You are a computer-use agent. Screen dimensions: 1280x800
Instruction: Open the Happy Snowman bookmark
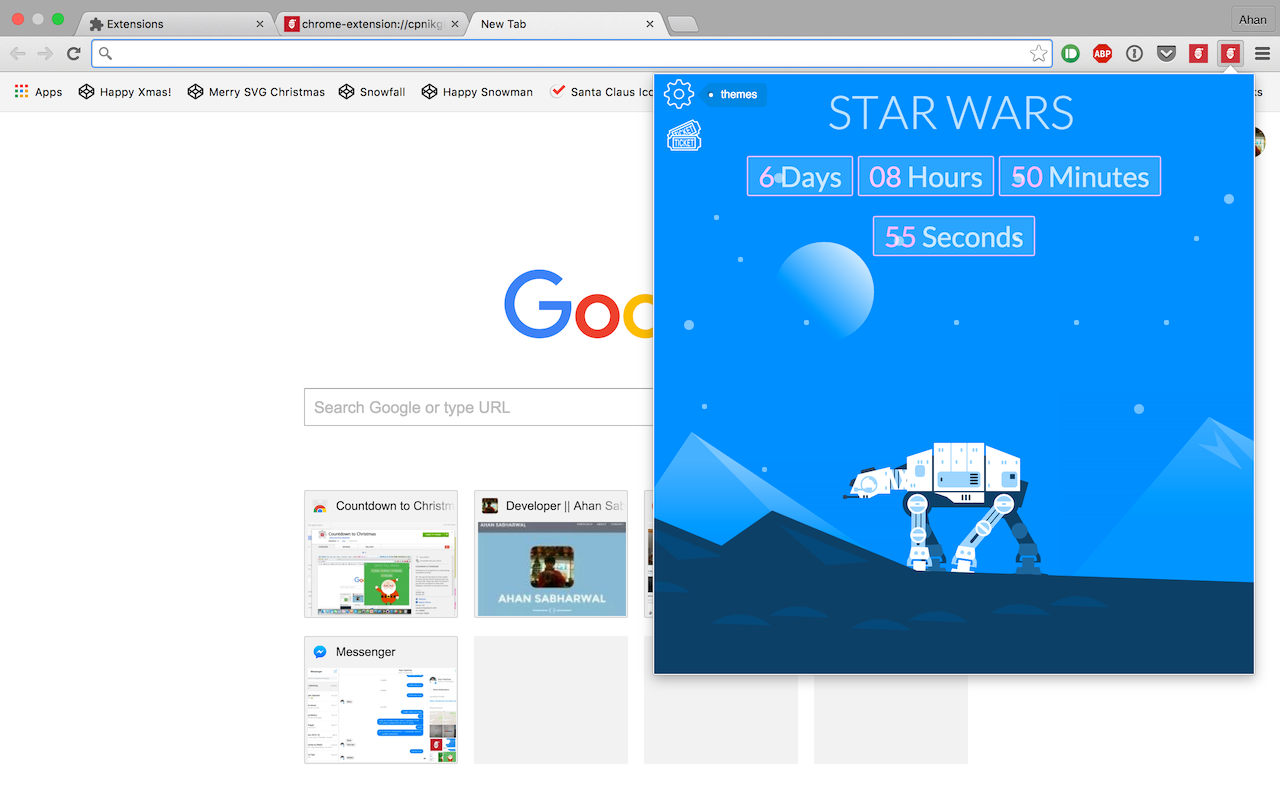tap(477, 92)
